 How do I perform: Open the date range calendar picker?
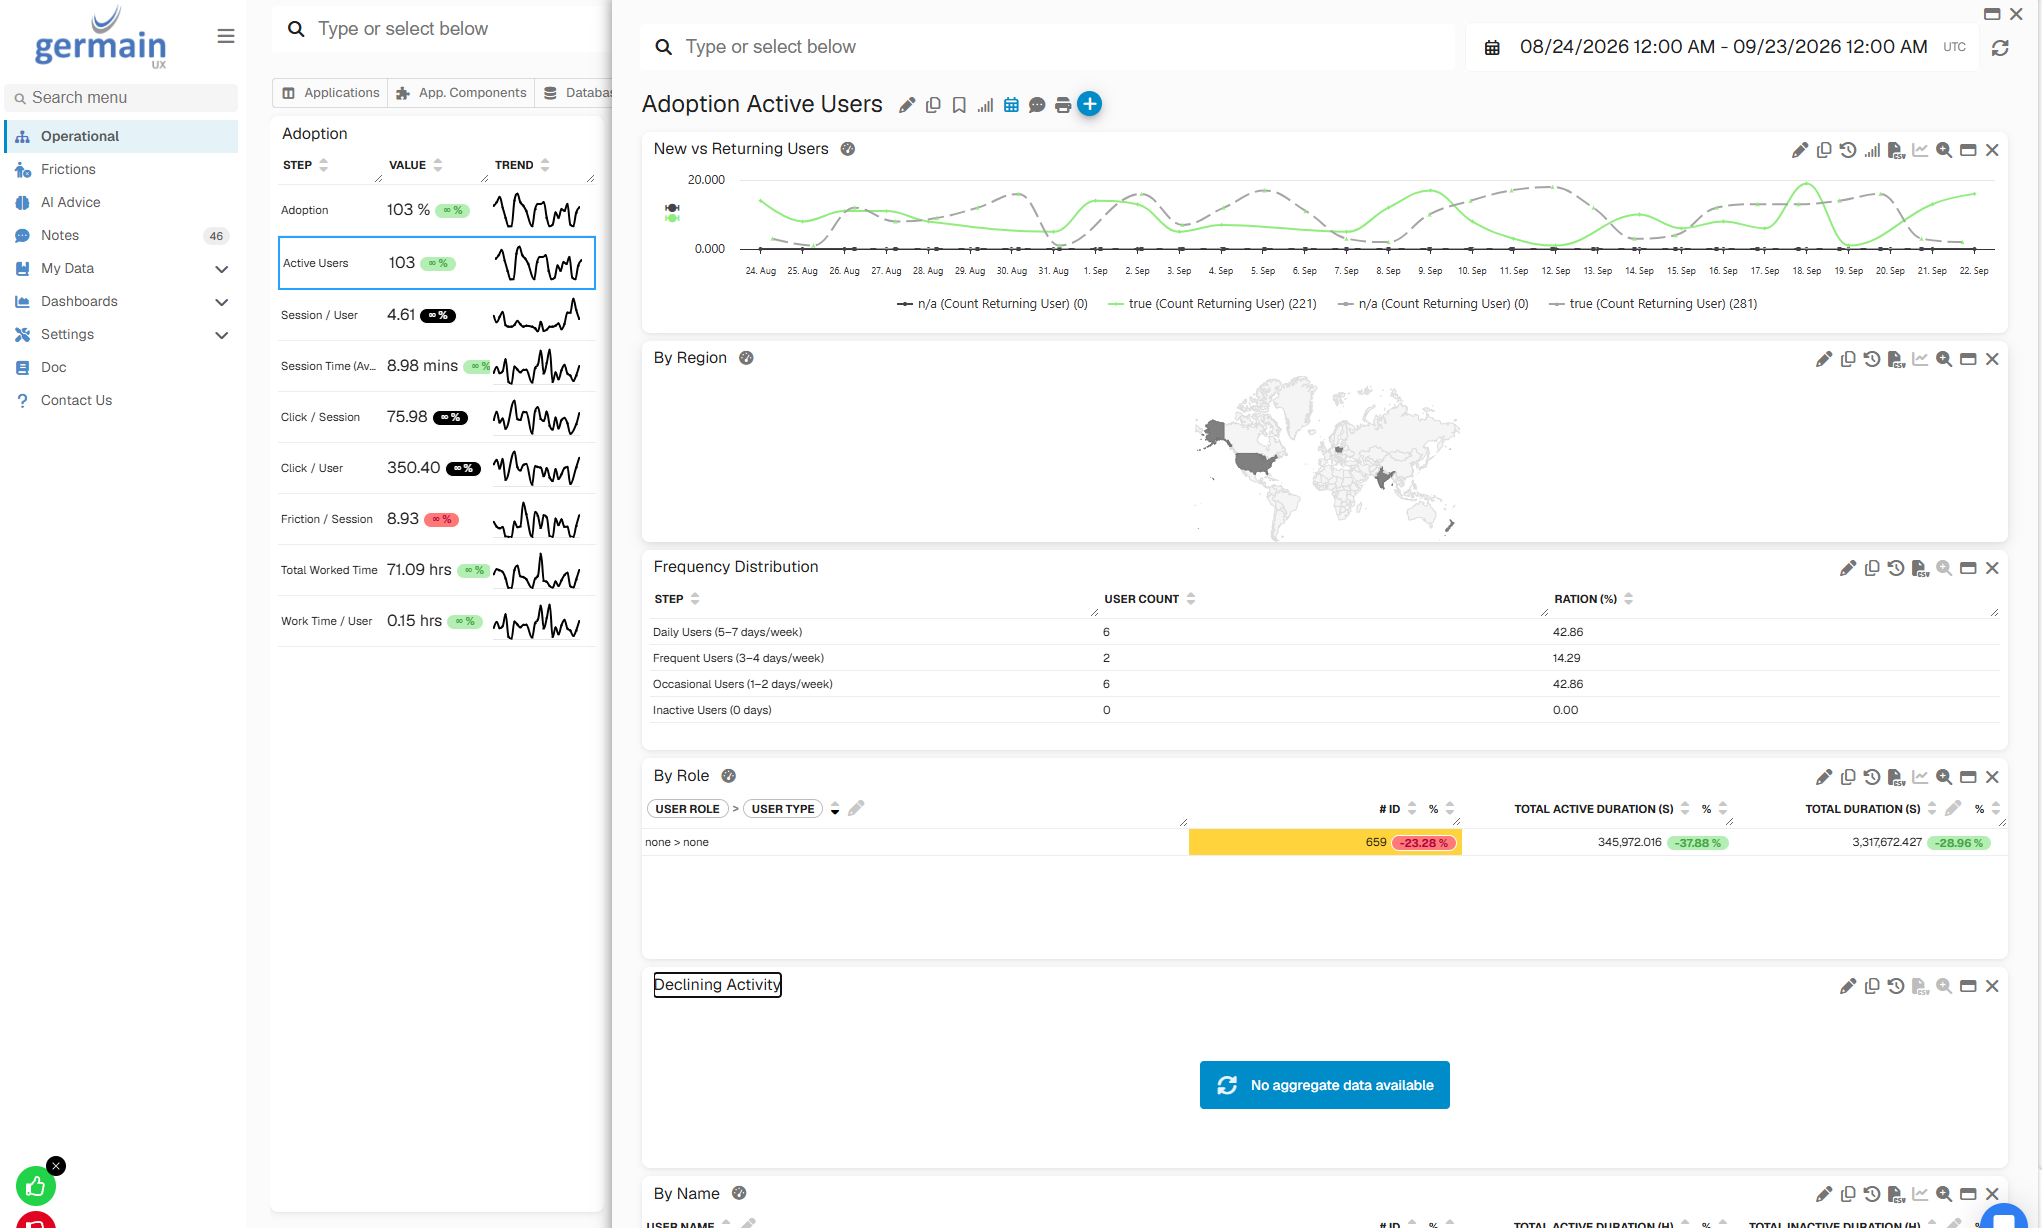coord(1492,48)
